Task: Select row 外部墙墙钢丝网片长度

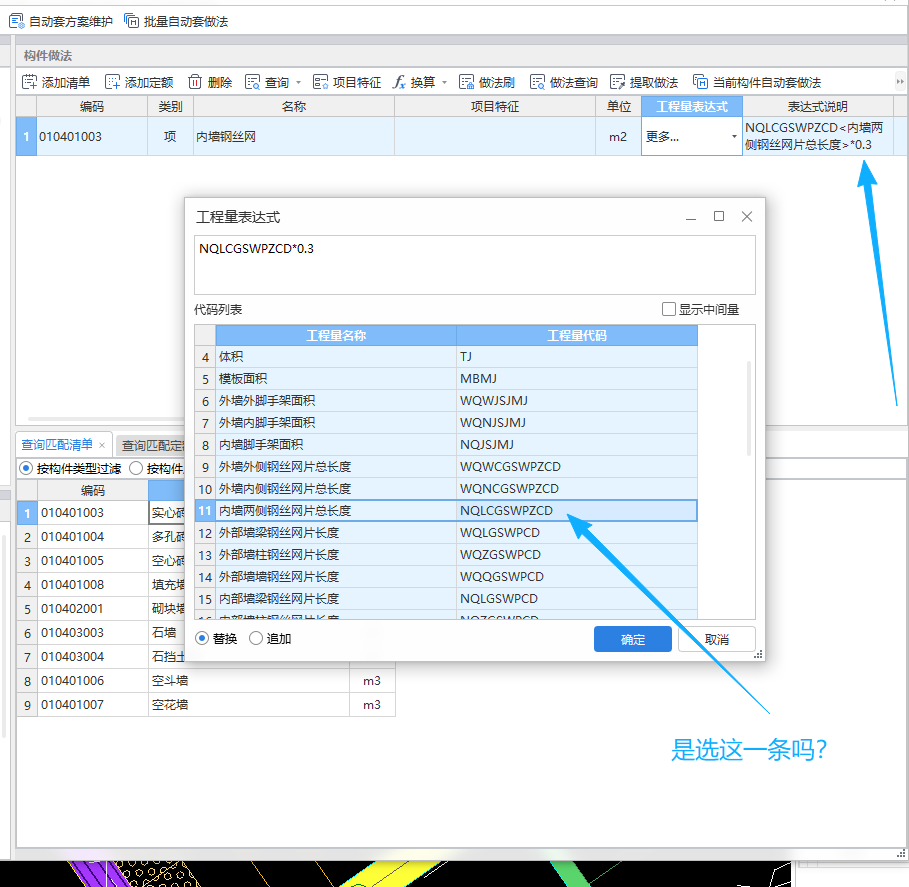Action: 446,577
